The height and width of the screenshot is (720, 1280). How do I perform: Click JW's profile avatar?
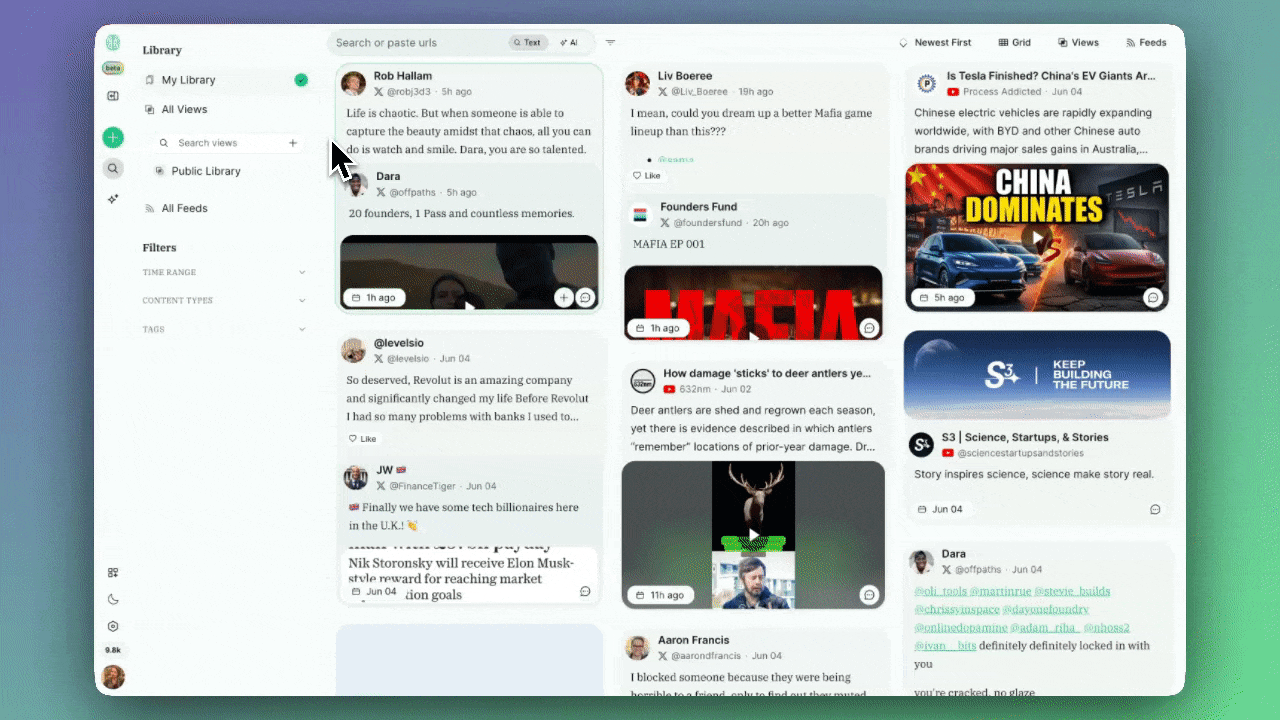coord(356,477)
